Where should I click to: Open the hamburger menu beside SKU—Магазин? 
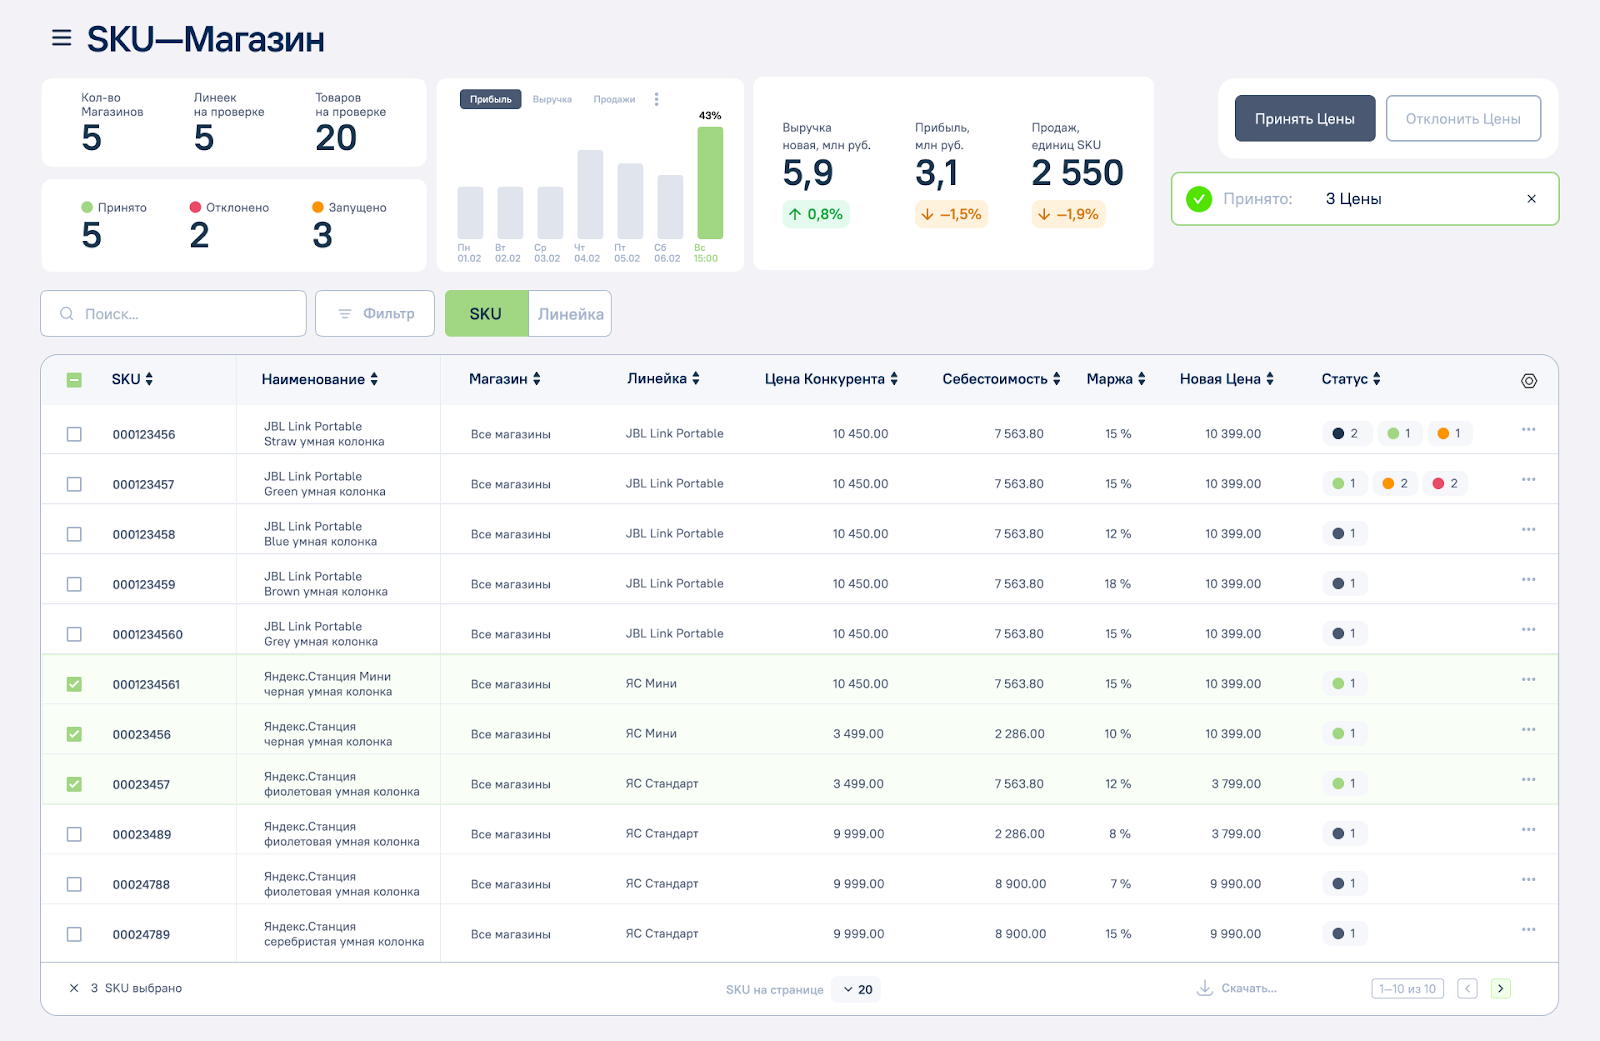62,38
